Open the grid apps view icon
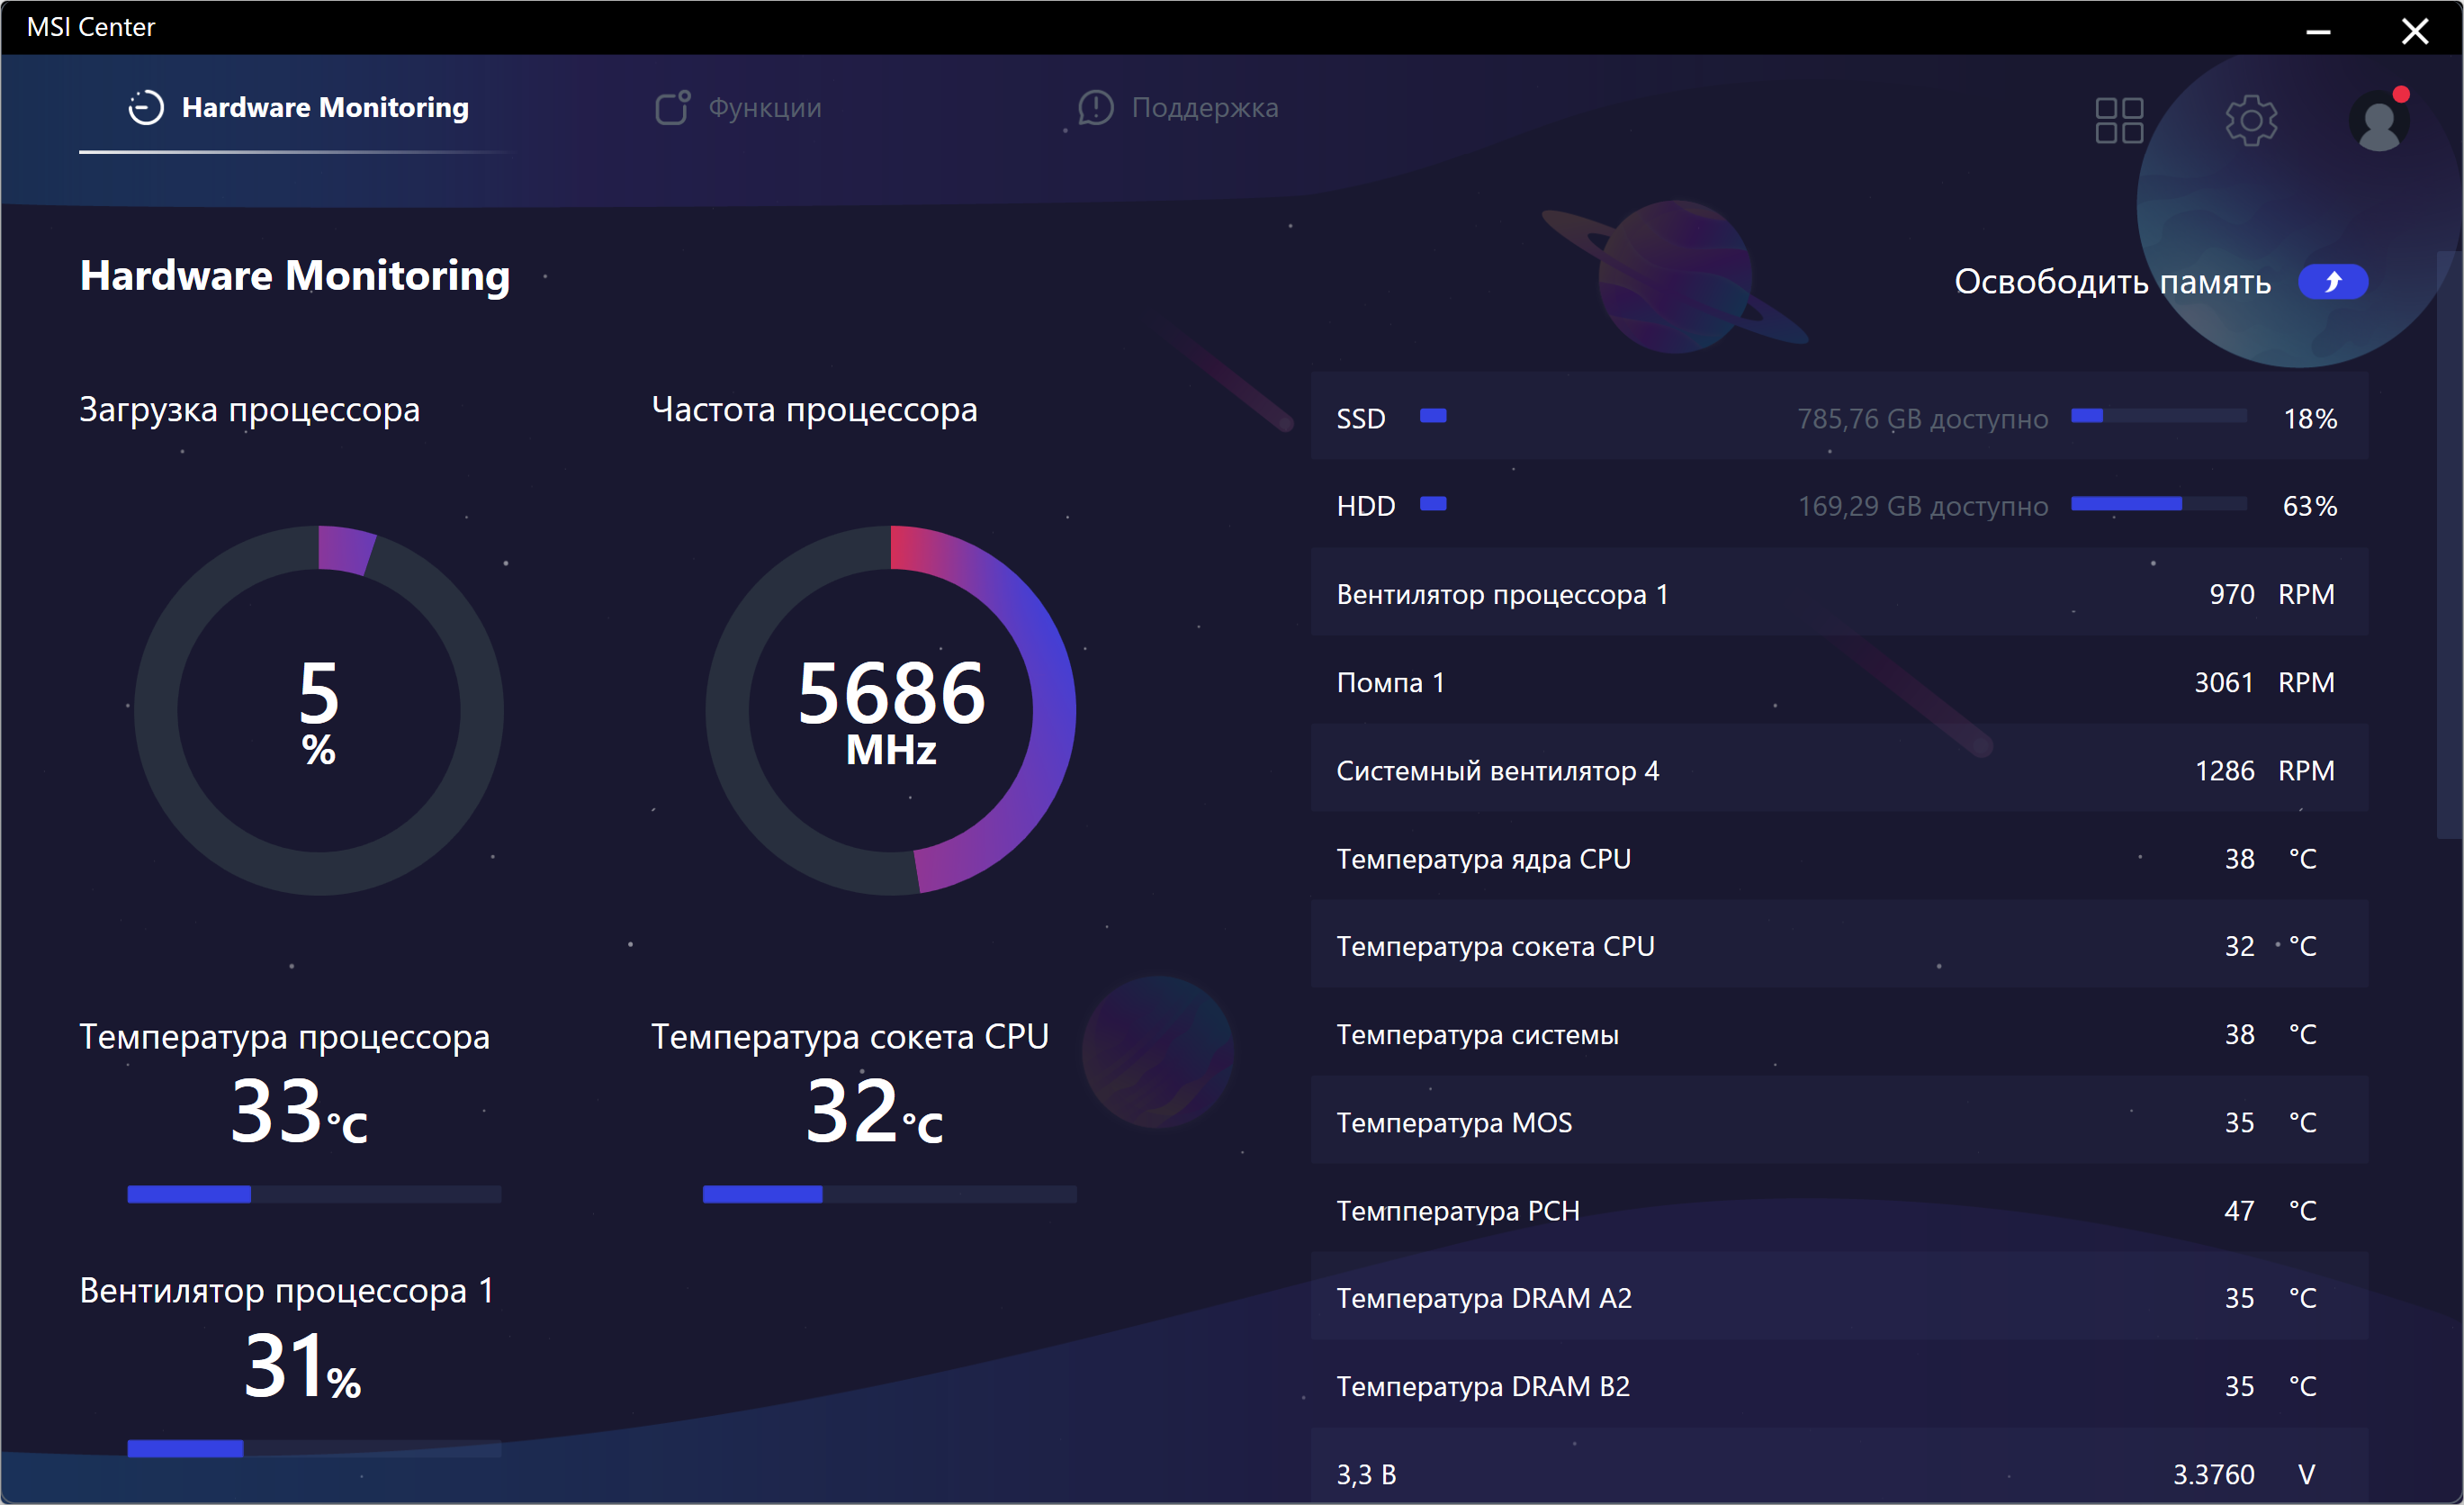Screen dimensions: 2464x1505 coord(2118,120)
